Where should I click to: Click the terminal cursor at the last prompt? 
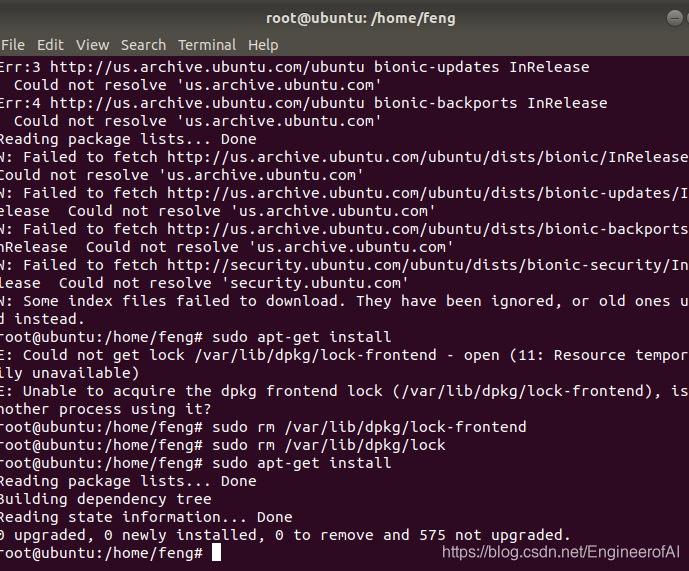point(217,553)
